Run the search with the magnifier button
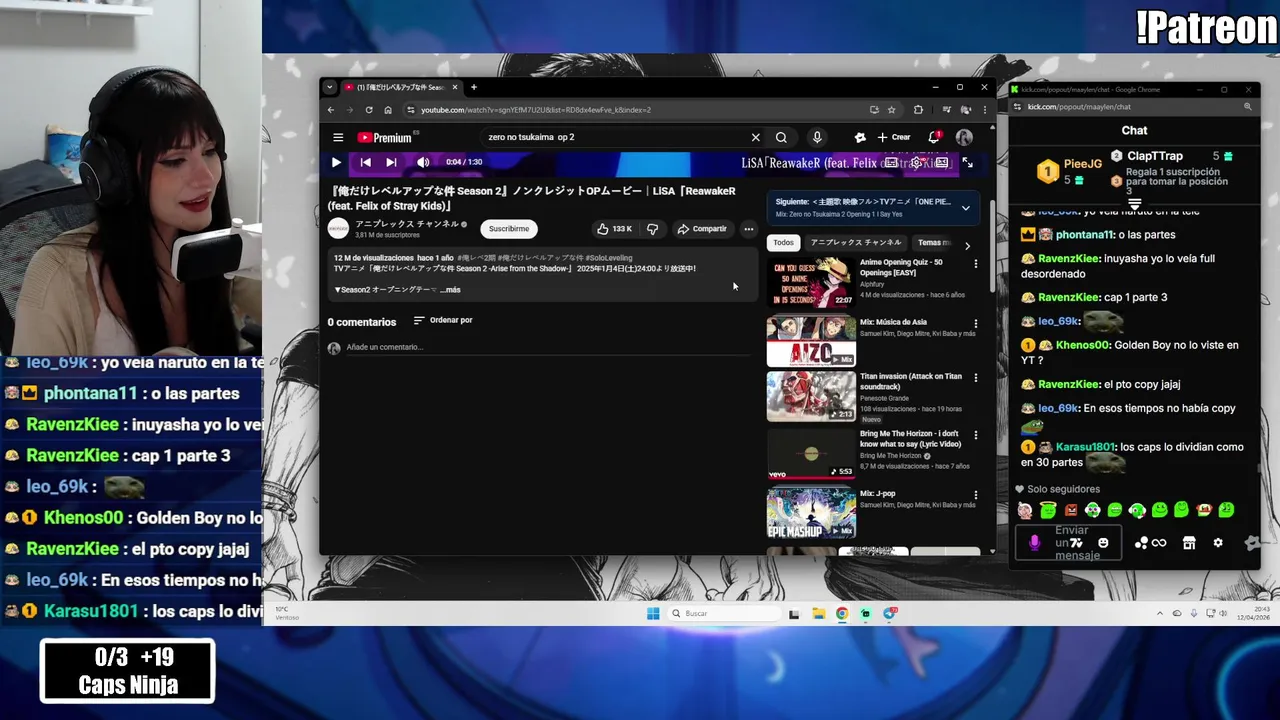This screenshot has width=1280, height=720. click(x=781, y=138)
